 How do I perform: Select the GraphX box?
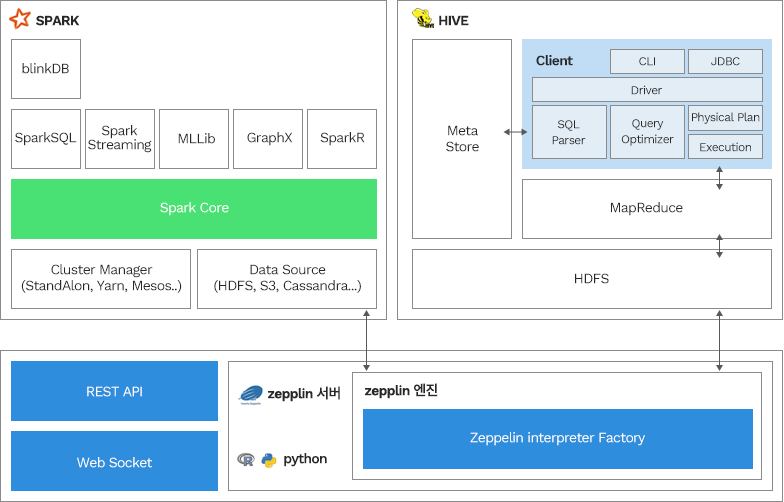click(268, 139)
